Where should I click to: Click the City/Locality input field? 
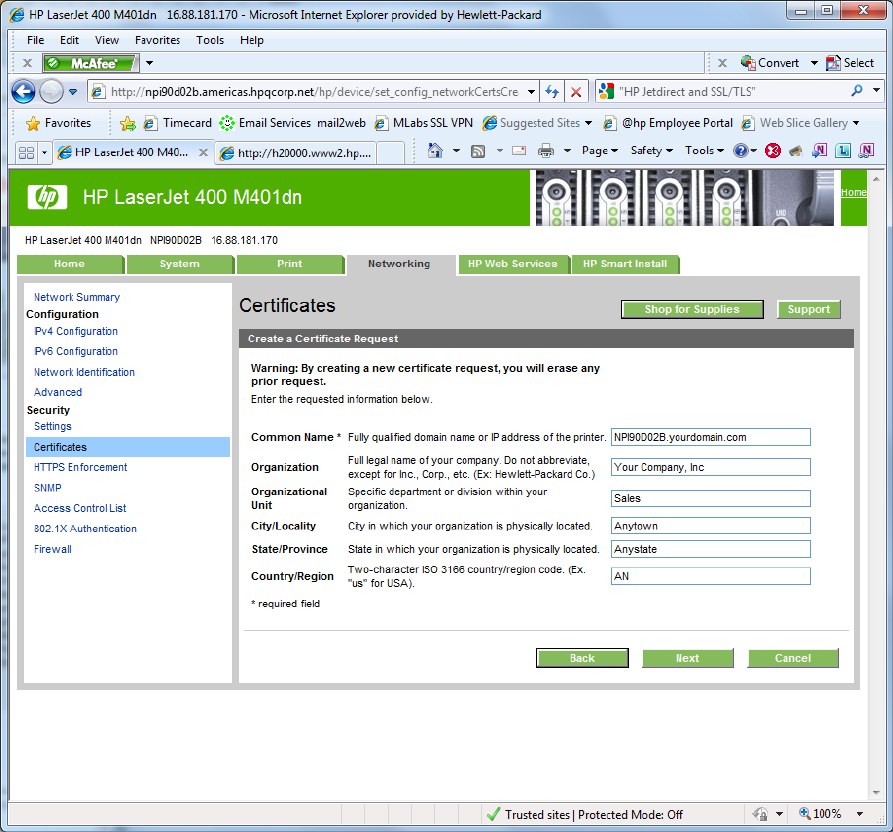pyautogui.click(x=711, y=526)
